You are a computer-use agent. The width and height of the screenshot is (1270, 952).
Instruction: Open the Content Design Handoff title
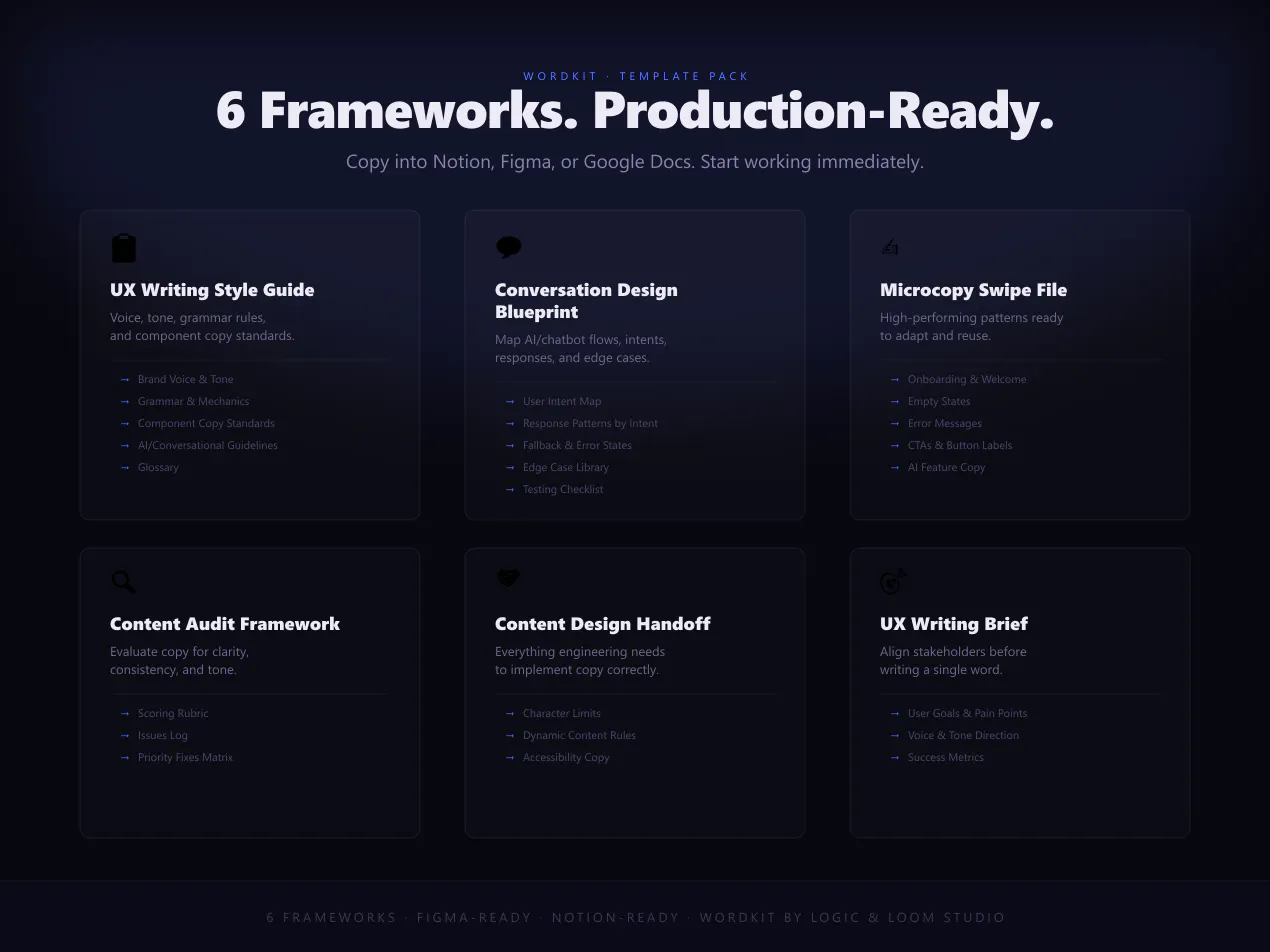pyautogui.click(x=602, y=624)
